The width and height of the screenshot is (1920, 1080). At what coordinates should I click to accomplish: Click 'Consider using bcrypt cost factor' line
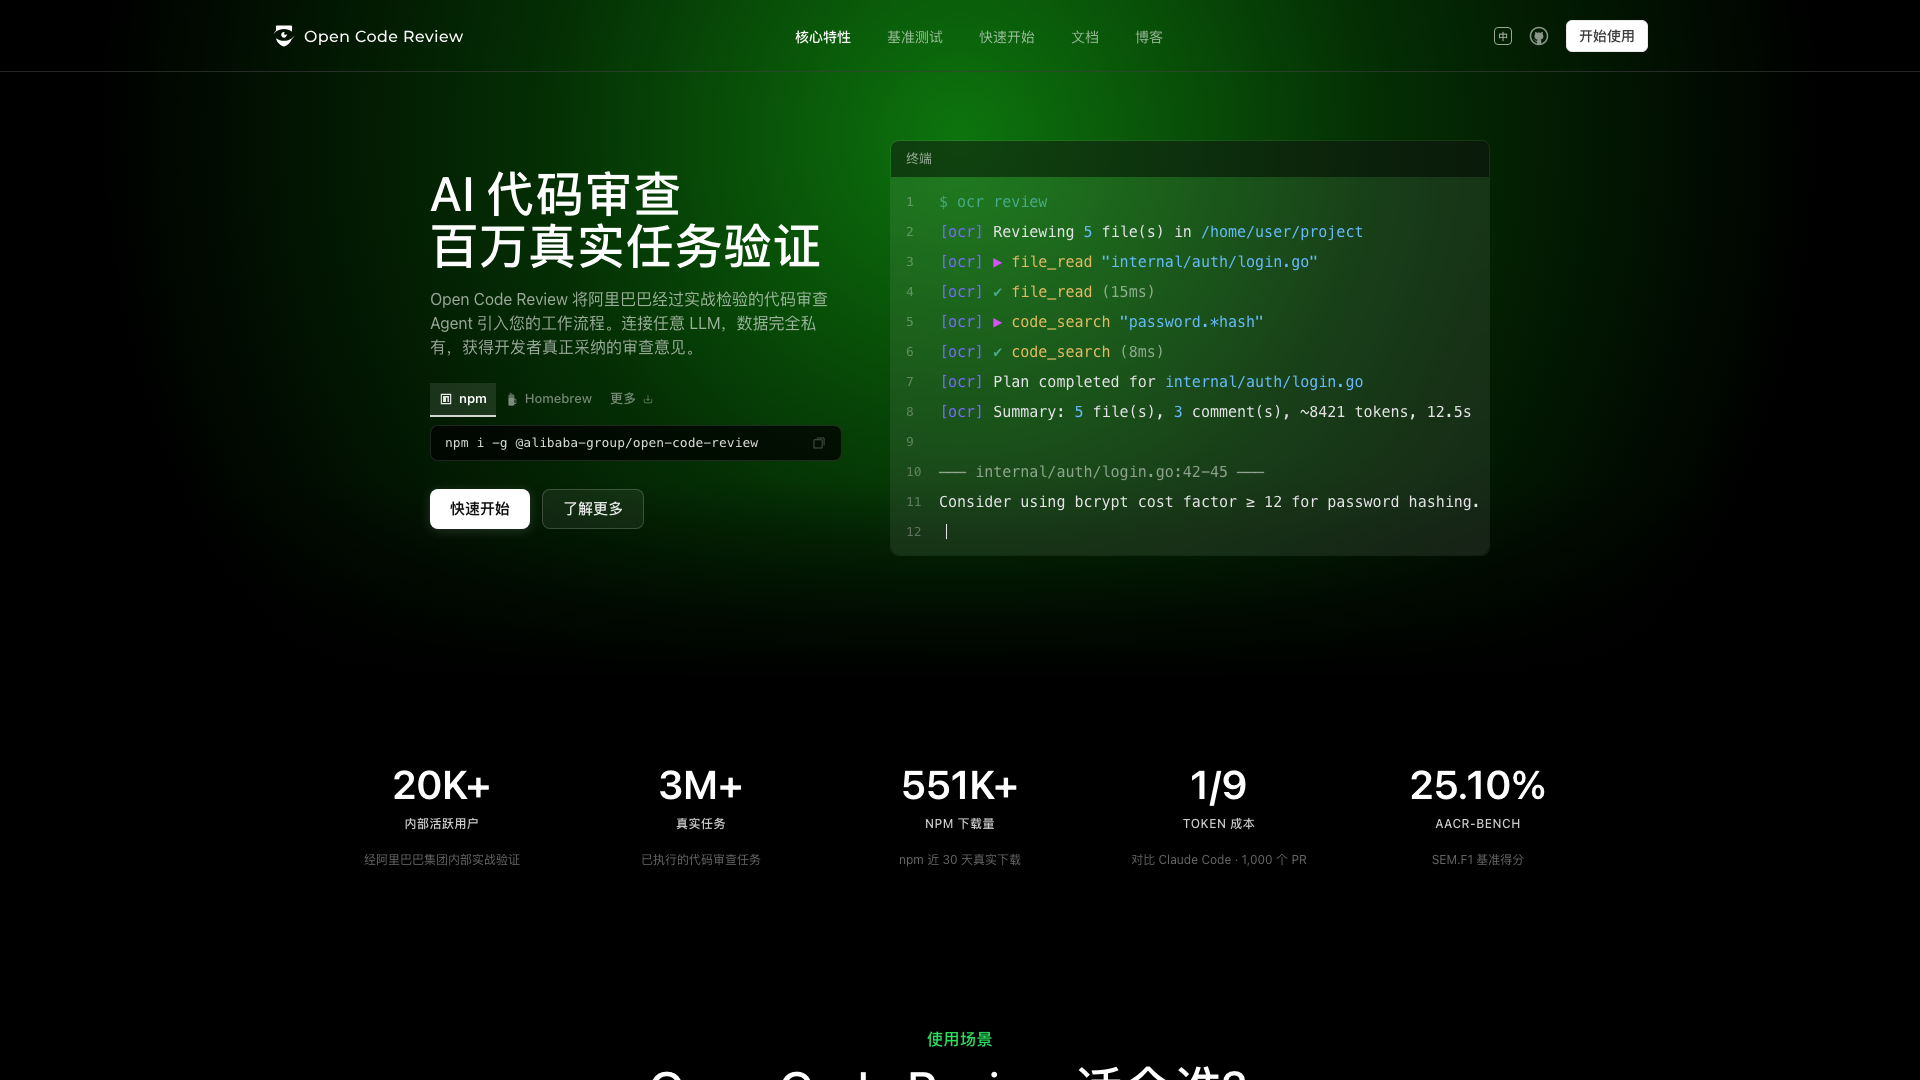(x=1209, y=502)
